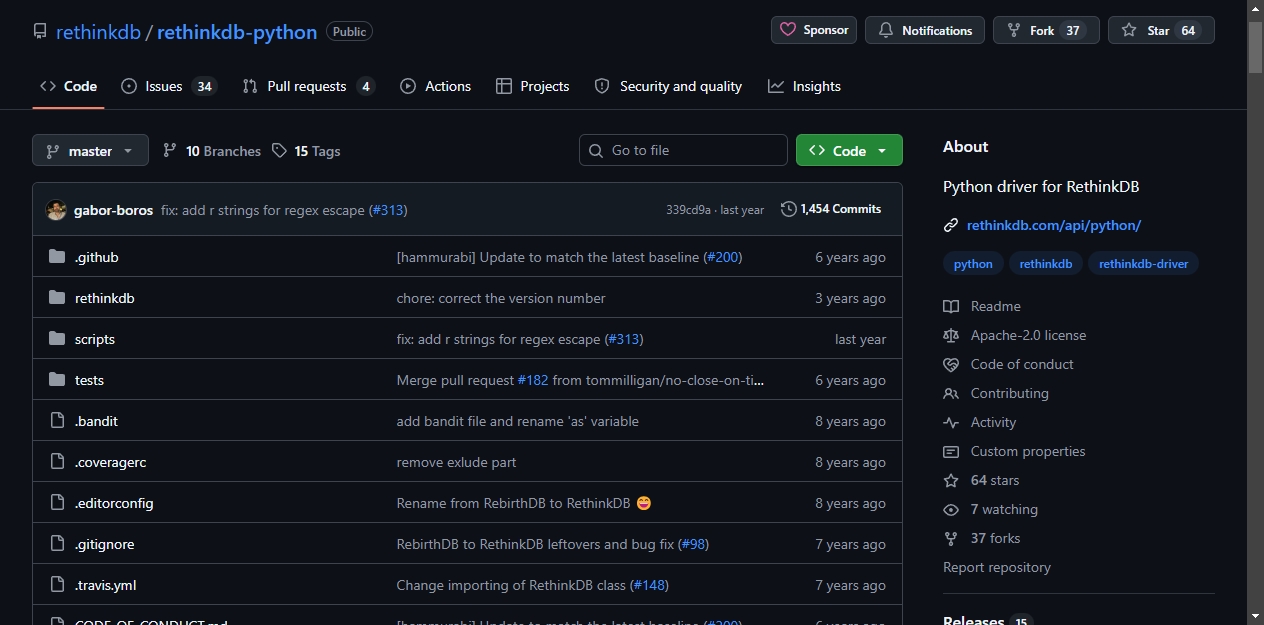Open the .gitignore file
Image resolution: width=1264 pixels, height=625 pixels.
click(104, 544)
